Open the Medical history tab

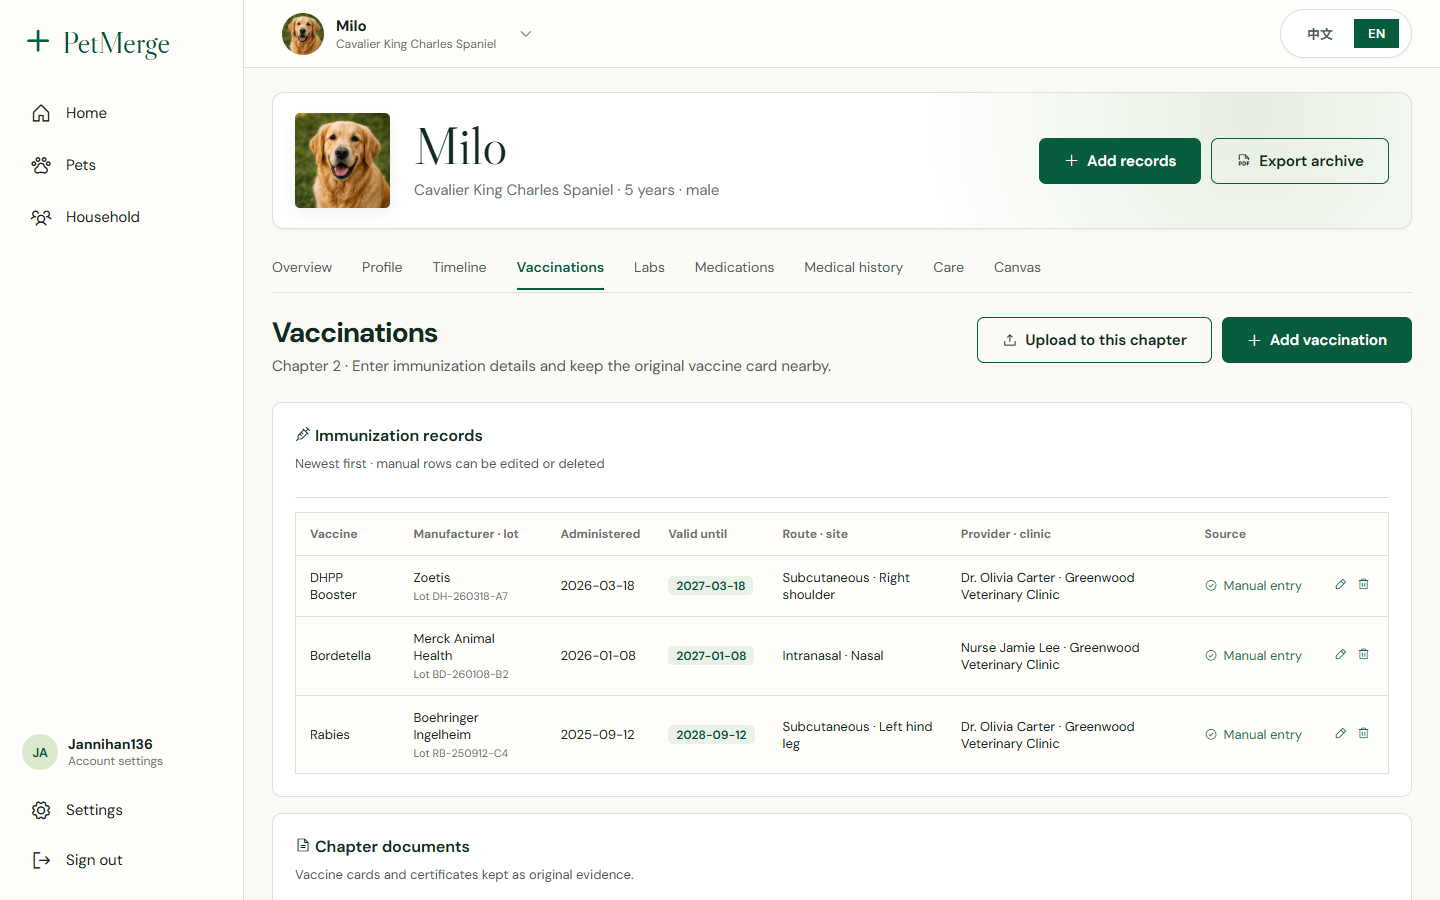click(x=853, y=267)
